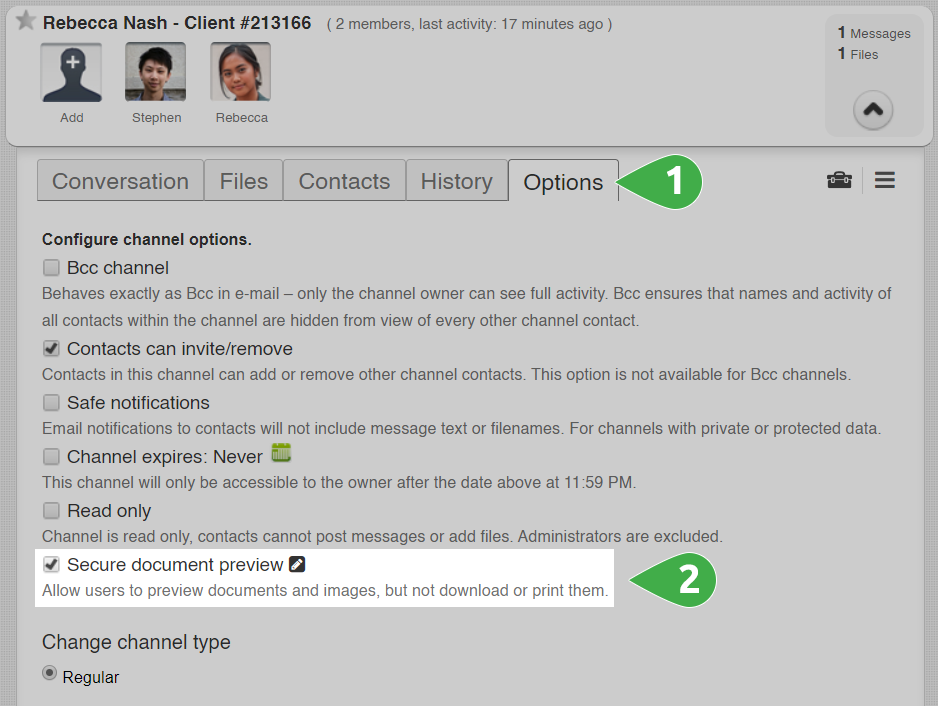The image size is (938, 706).
Task: Edit the Secure document preview settings via pencil icon
Action: point(296,564)
